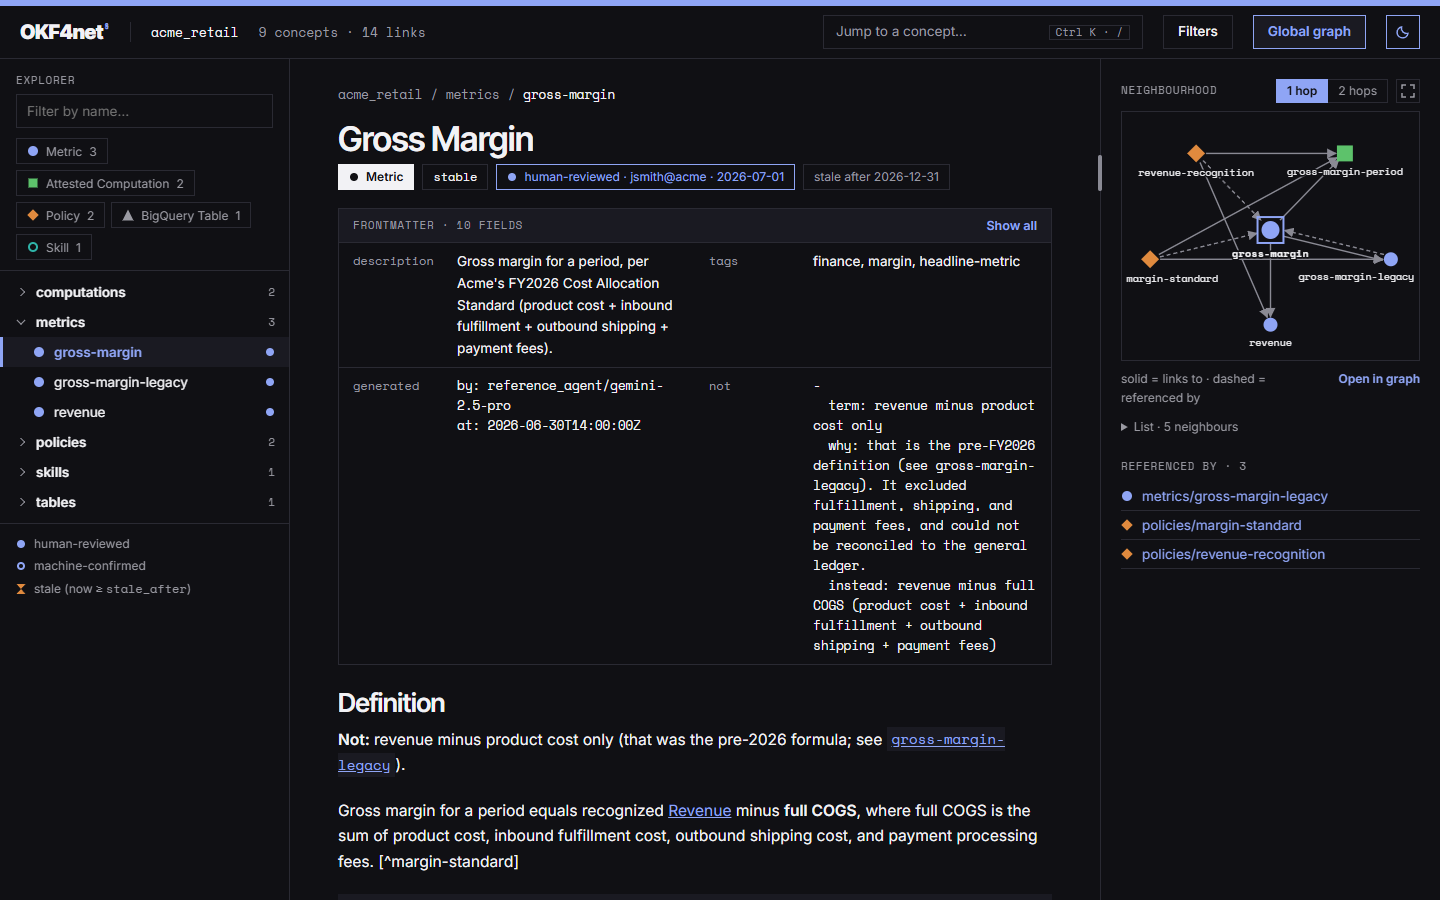Select revenue node in graph
Screen dimensions: 1440x900
point(1270,325)
